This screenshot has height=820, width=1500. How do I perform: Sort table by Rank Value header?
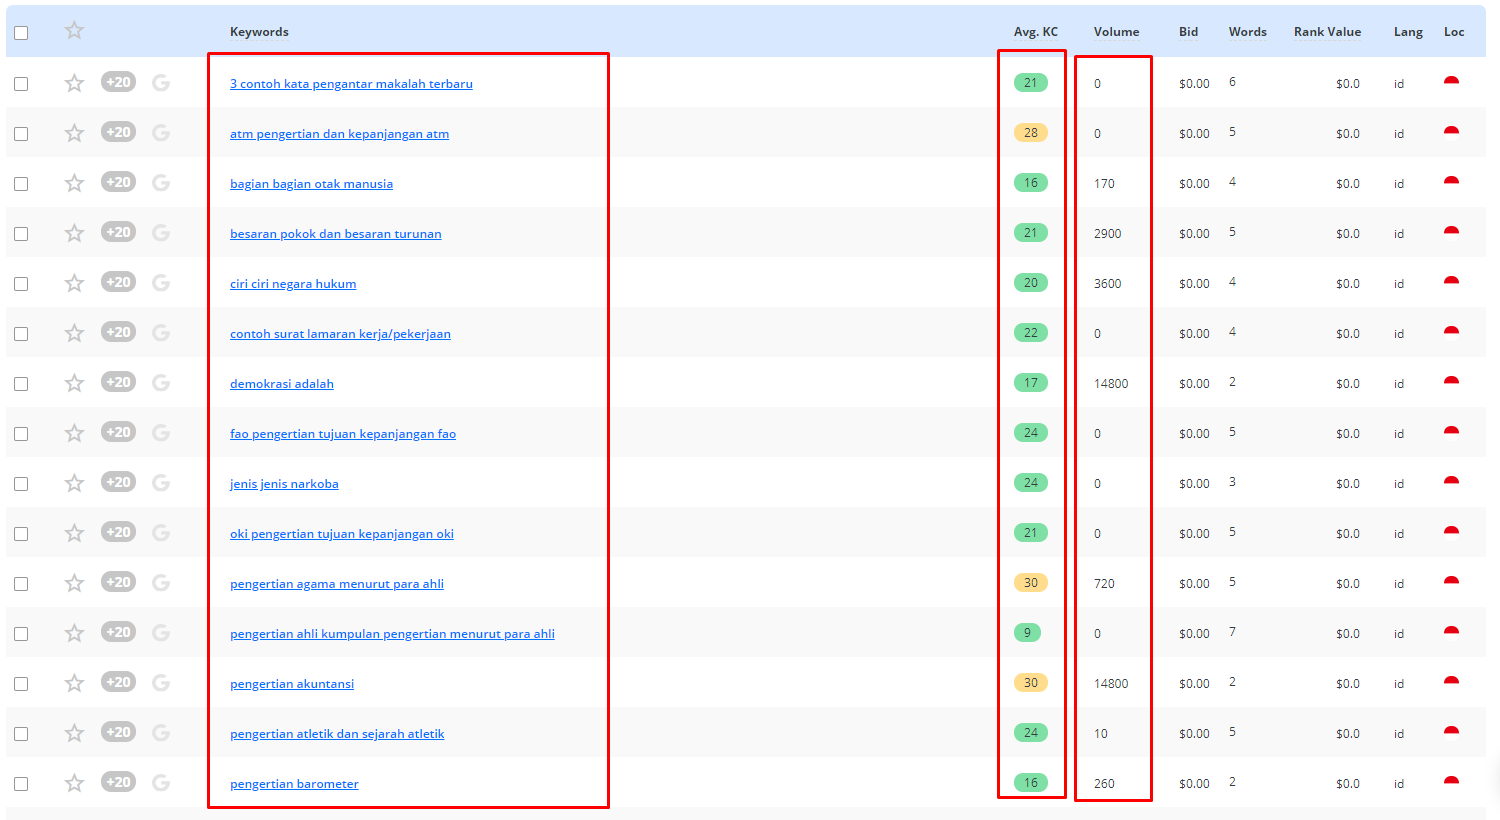pos(1327,32)
